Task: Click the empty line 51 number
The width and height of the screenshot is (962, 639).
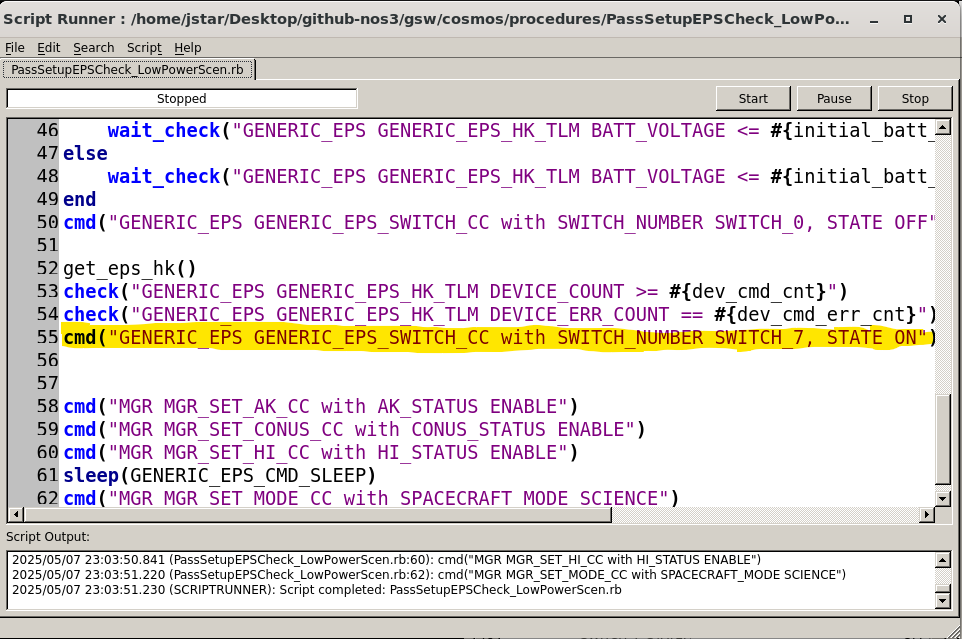Action: [47, 245]
